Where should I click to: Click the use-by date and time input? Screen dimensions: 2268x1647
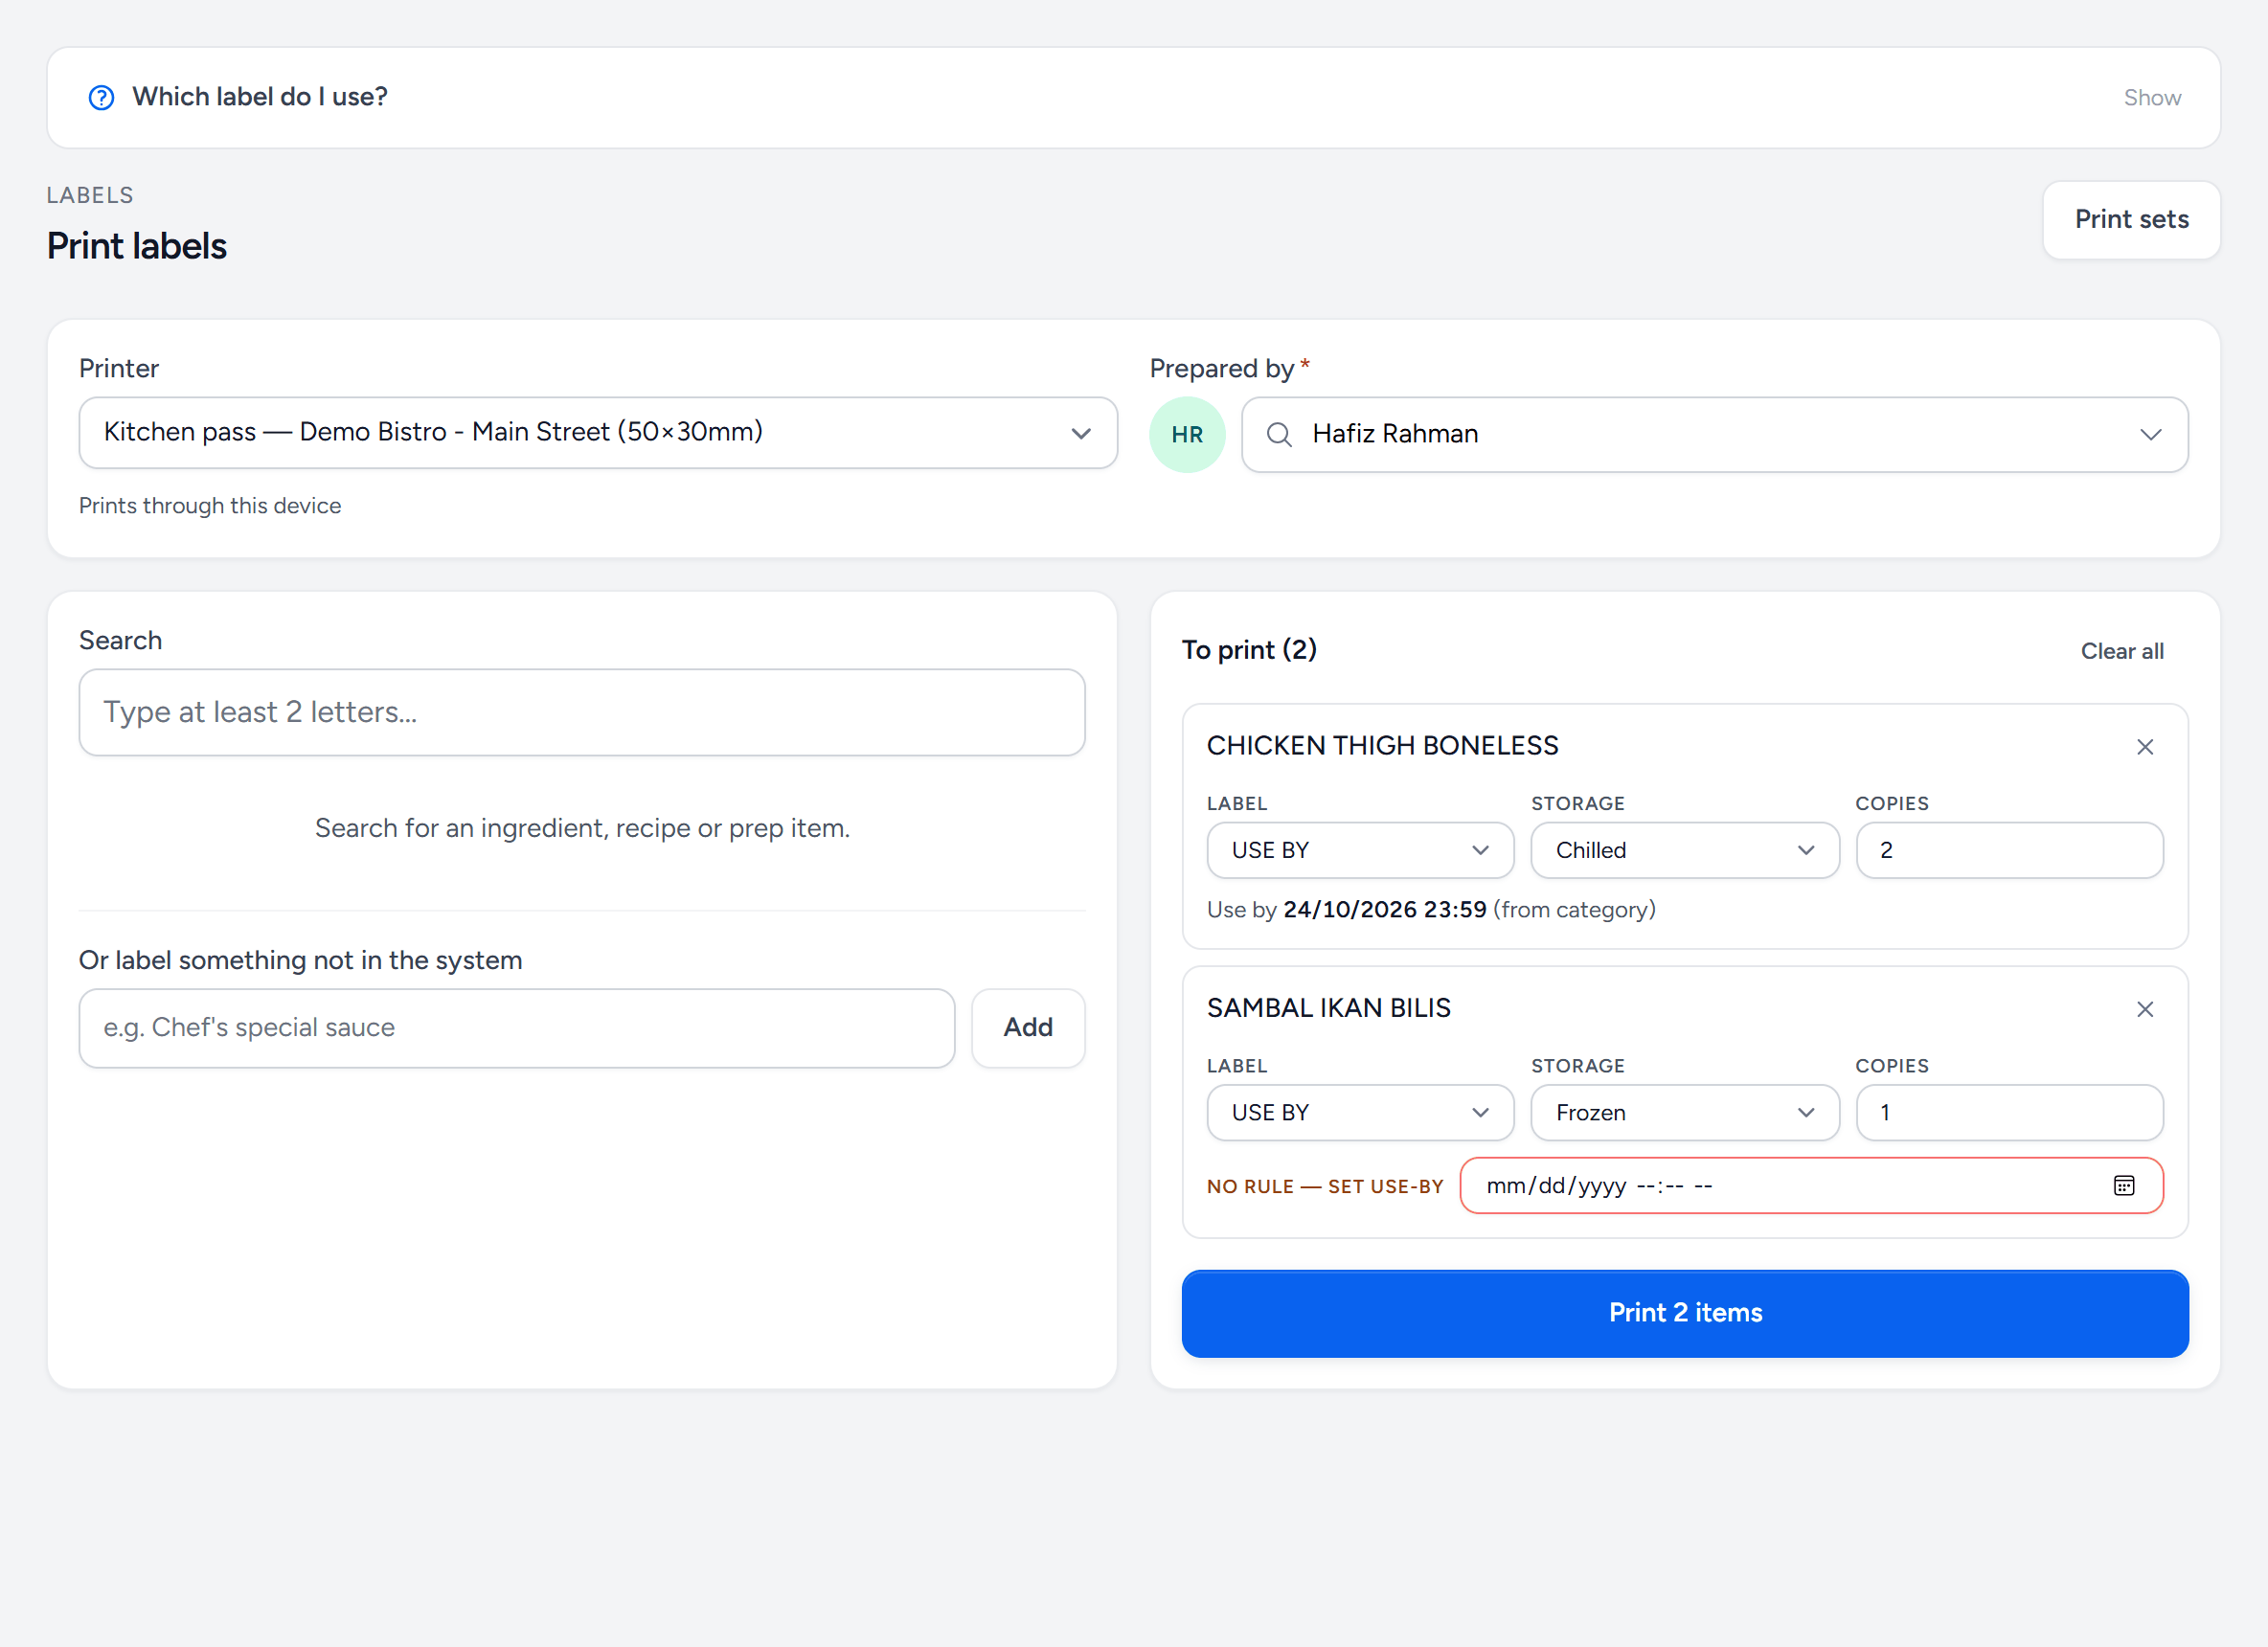pyautogui.click(x=1810, y=1185)
